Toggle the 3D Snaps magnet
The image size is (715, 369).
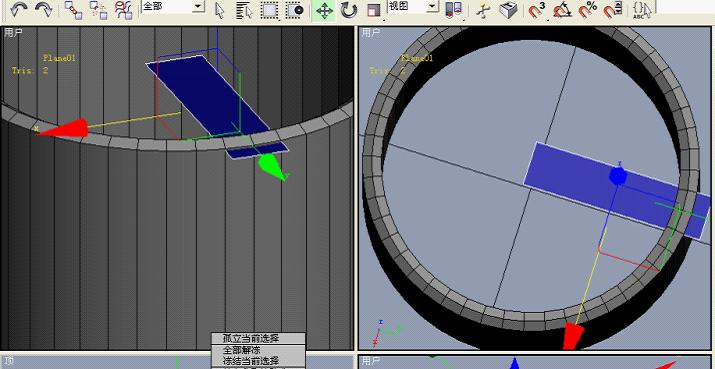pos(537,10)
